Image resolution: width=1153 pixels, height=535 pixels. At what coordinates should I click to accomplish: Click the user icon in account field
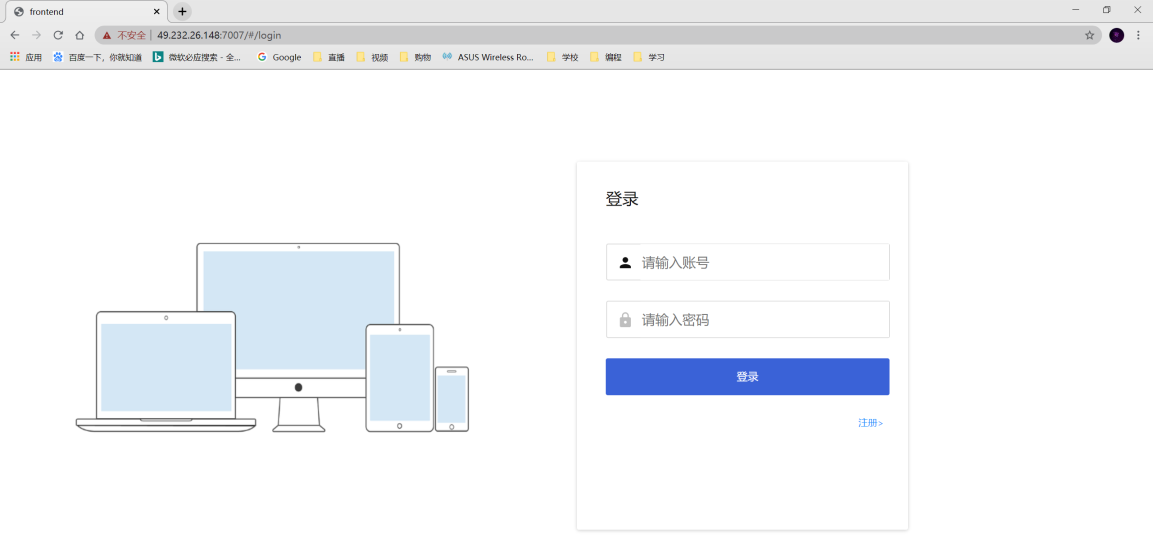point(625,262)
